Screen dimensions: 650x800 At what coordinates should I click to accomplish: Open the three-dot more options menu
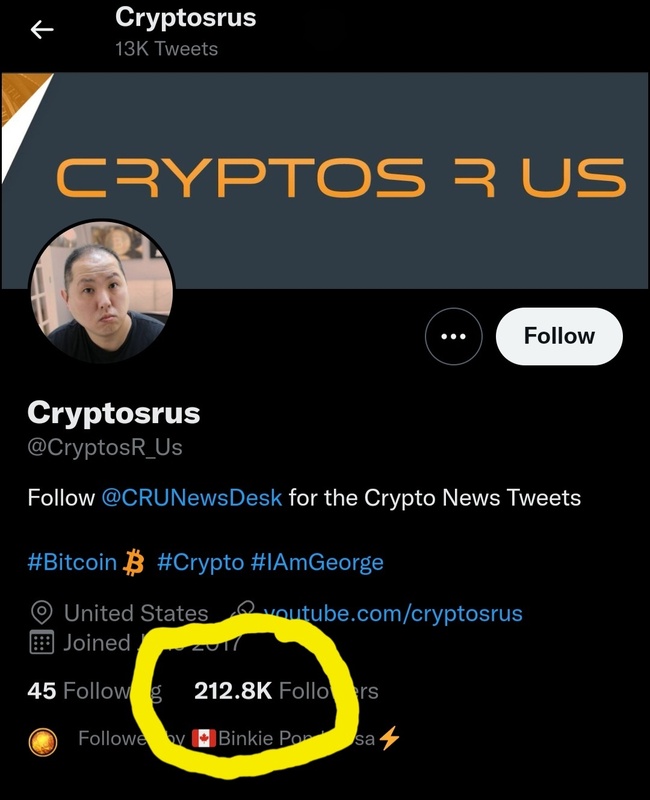click(453, 336)
